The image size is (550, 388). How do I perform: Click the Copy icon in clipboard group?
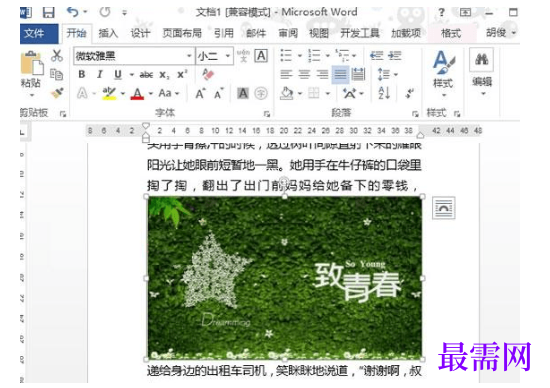pos(56,74)
